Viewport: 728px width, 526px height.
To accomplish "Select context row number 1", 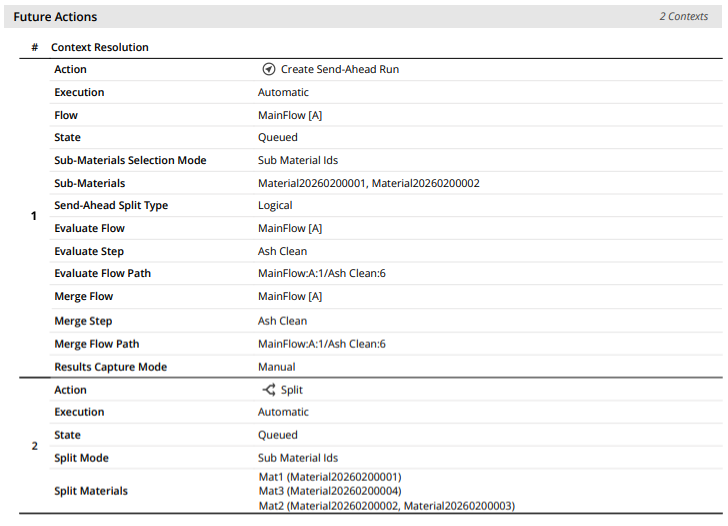I will (x=33, y=216).
